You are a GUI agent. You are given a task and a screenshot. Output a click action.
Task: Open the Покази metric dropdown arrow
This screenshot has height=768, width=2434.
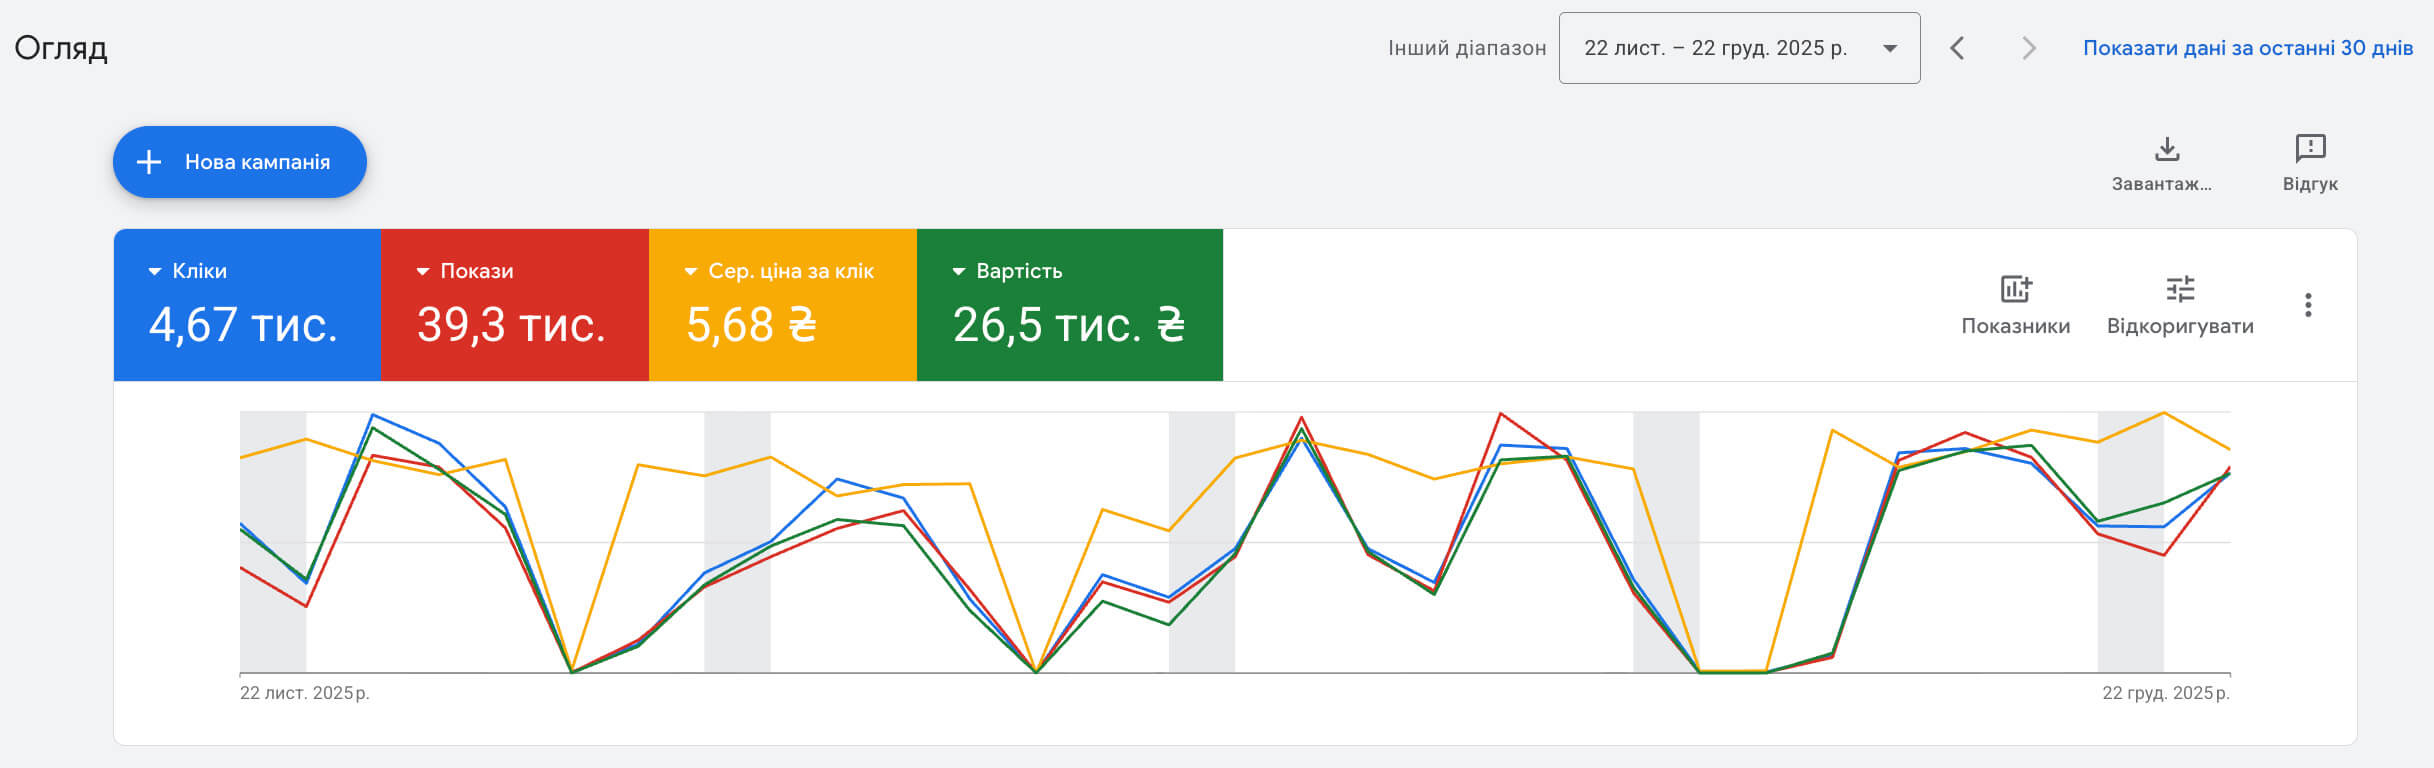[x=422, y=272]
